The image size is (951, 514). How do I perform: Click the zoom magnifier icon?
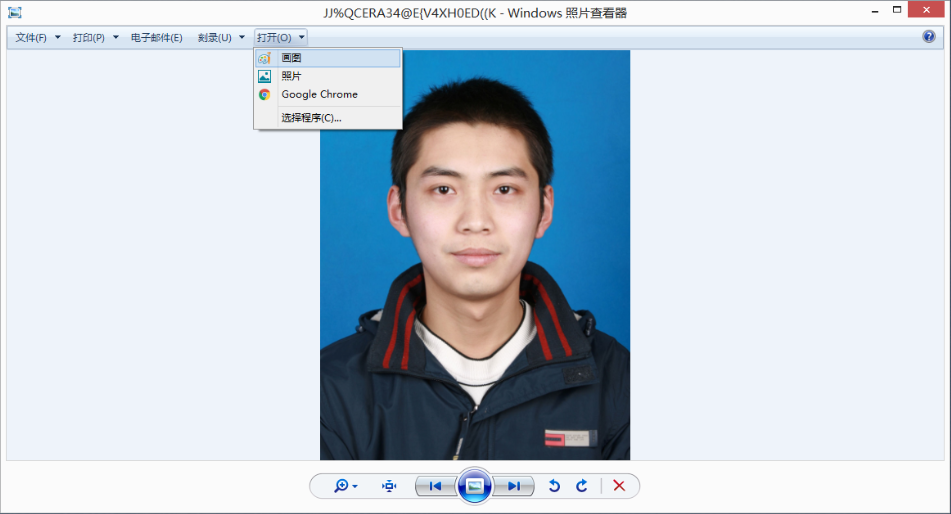click(x=341, y=485)
